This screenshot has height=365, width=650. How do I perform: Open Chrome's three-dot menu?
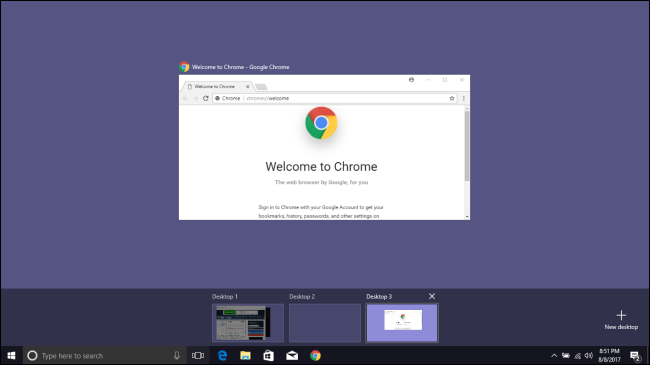463,98
